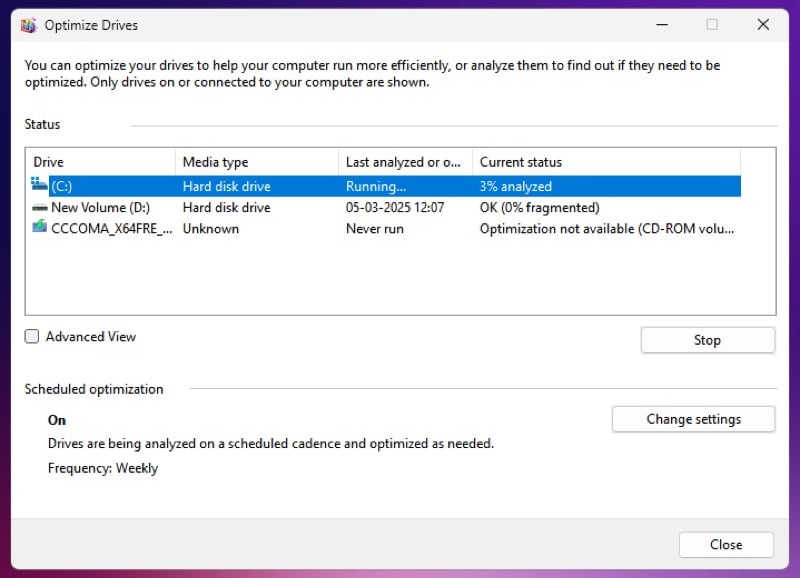Select the drive icon showing analysis in progress

(x=37, y=186)
